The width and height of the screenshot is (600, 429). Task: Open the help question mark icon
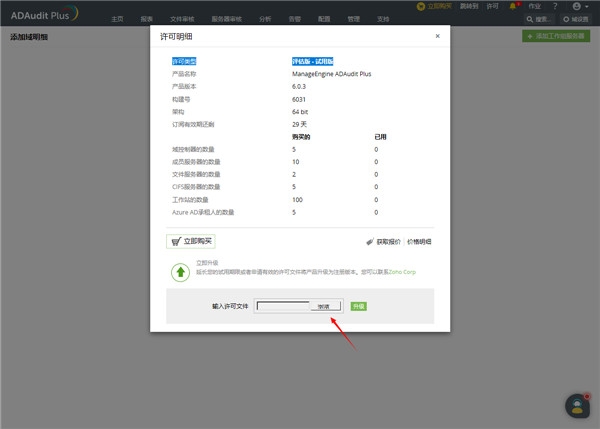coord(555,6)
